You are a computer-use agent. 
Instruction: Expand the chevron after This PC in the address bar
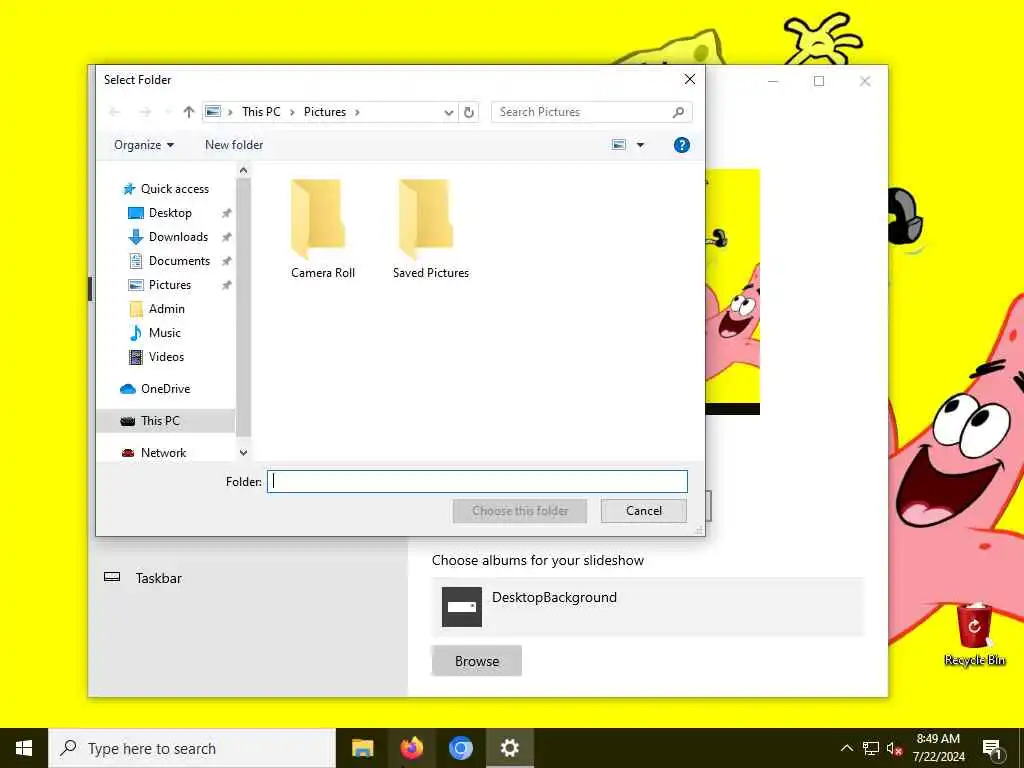point(292,112)
